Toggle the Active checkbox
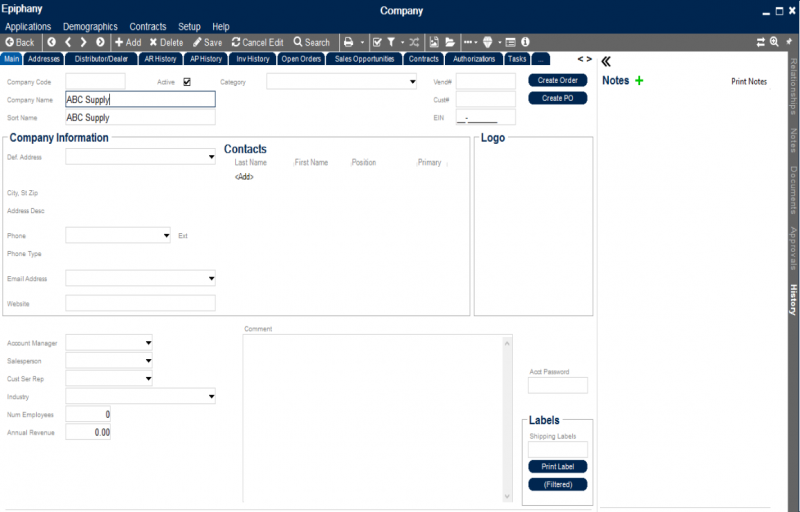This screenshot has width=800, height=512. tap(187, 82)
